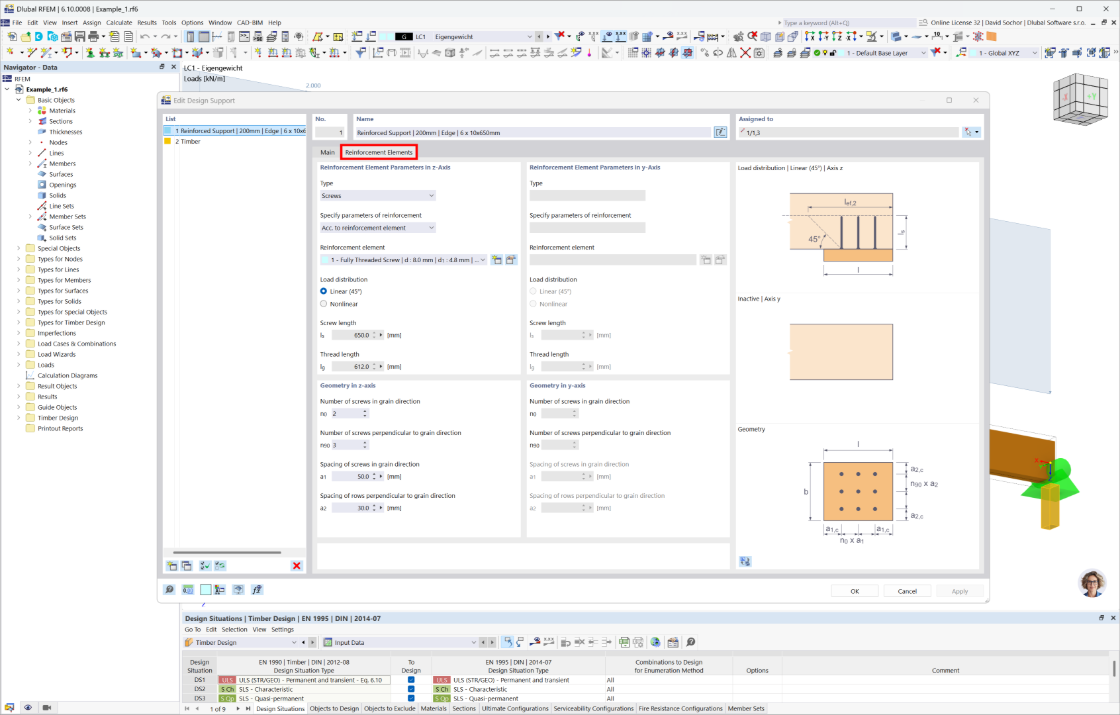Float the Navigator panel with pin icon

click(x=161, y=66)
